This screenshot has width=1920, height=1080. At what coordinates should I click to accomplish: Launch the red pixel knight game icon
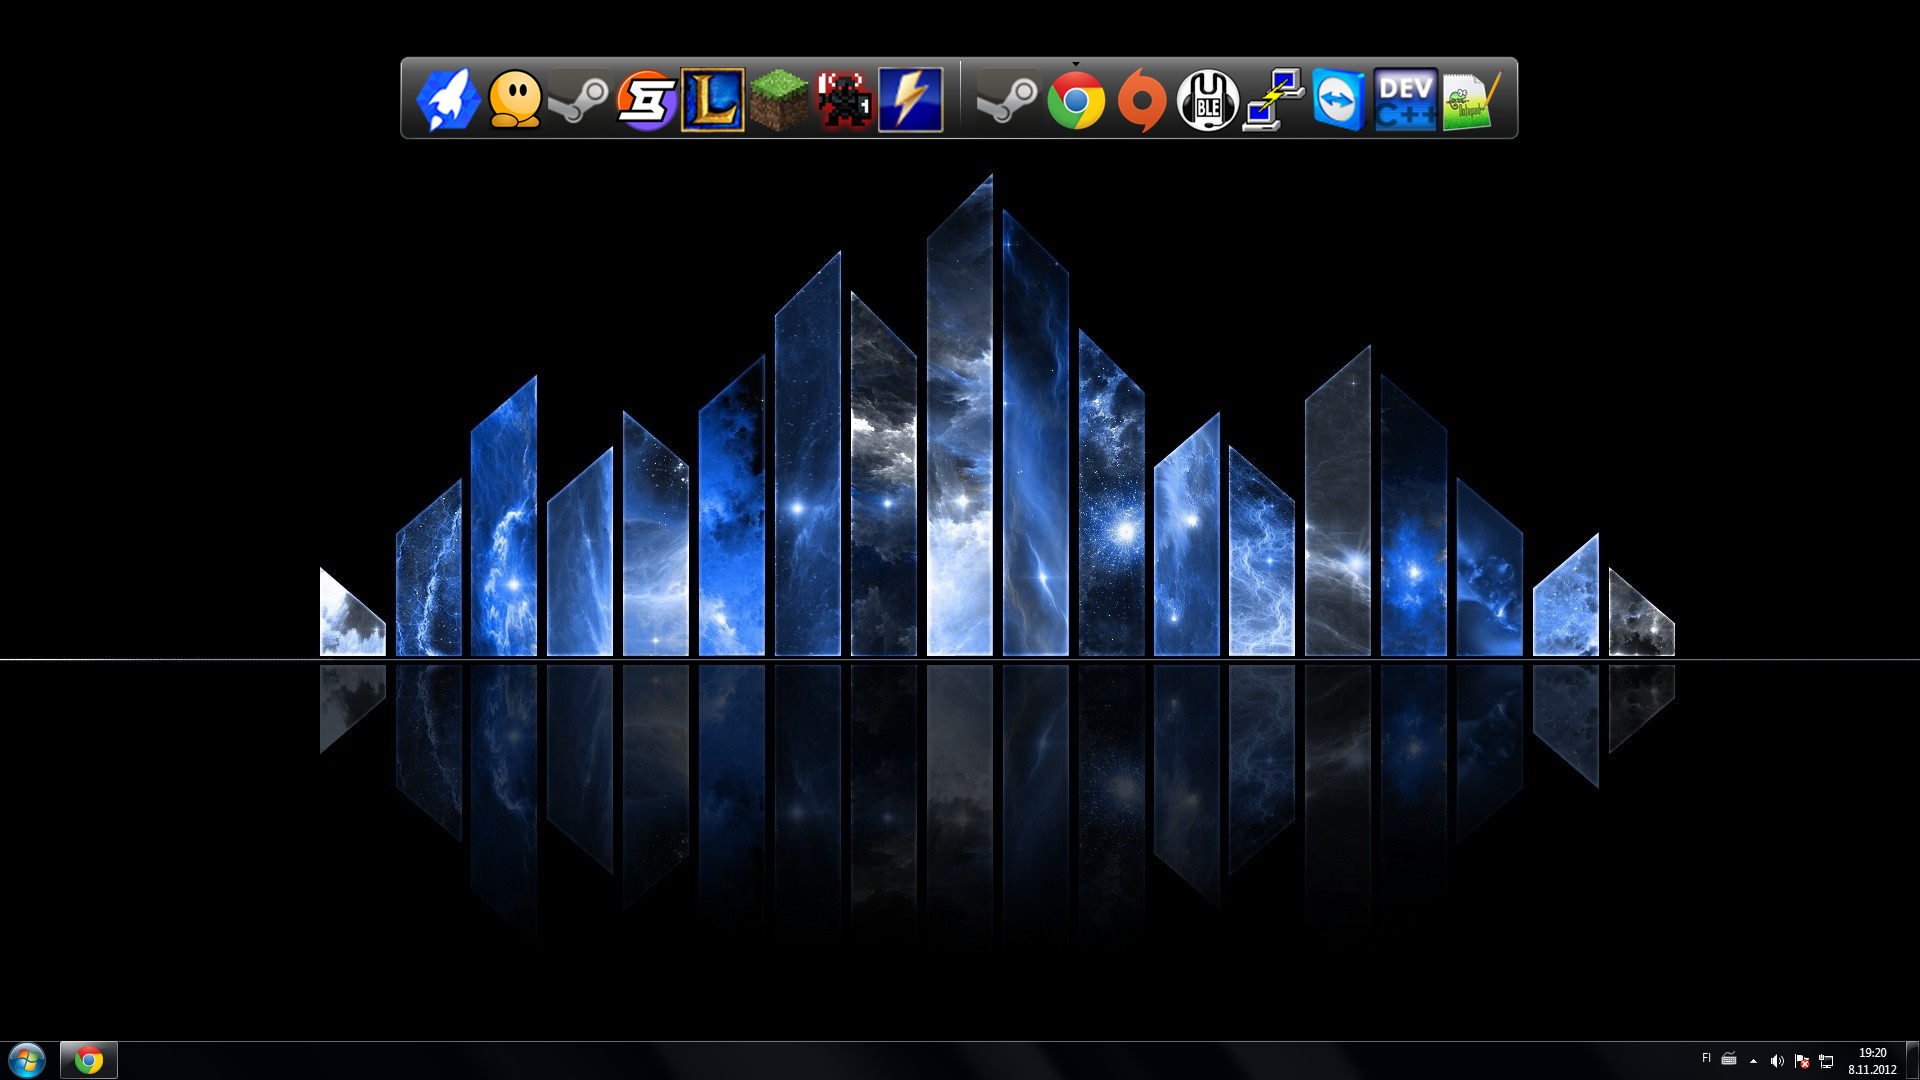pos(845,99)
